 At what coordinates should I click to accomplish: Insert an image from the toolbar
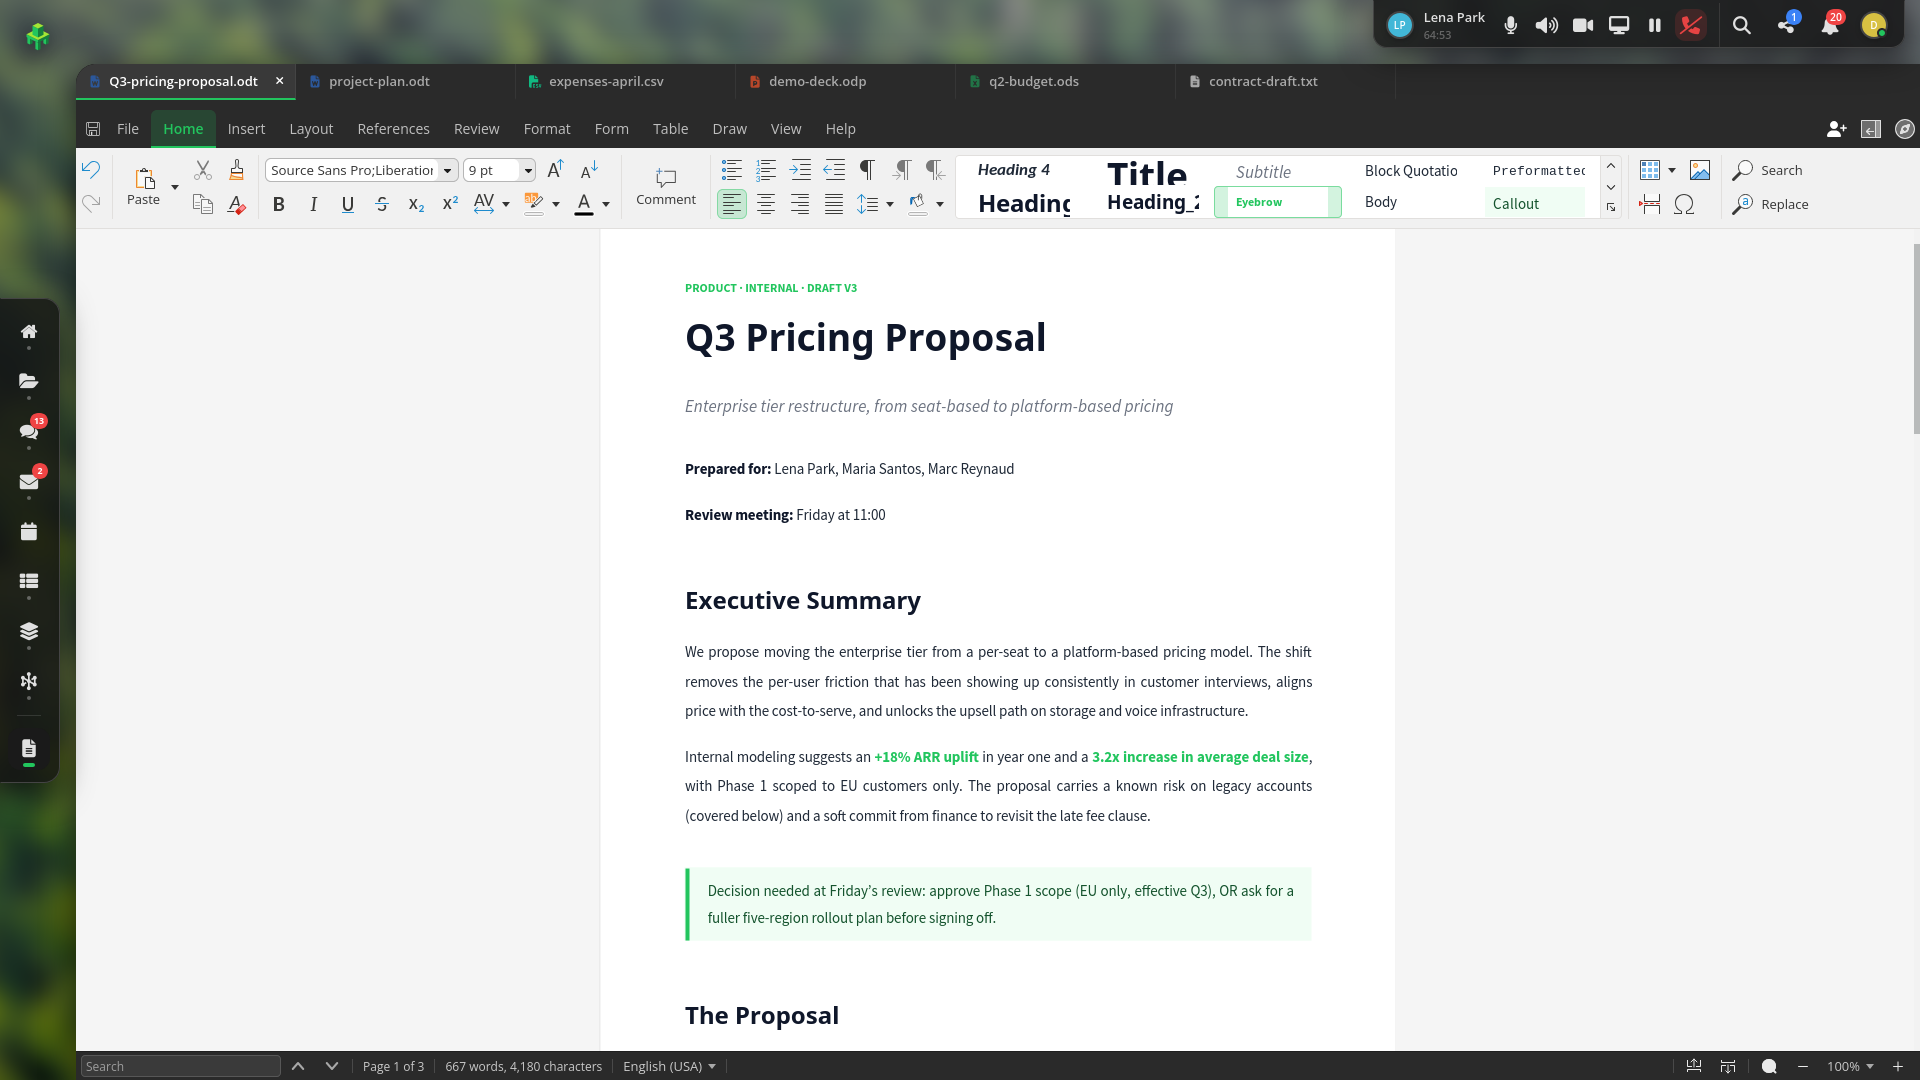pyautogui.click(x=1700, y=170)
